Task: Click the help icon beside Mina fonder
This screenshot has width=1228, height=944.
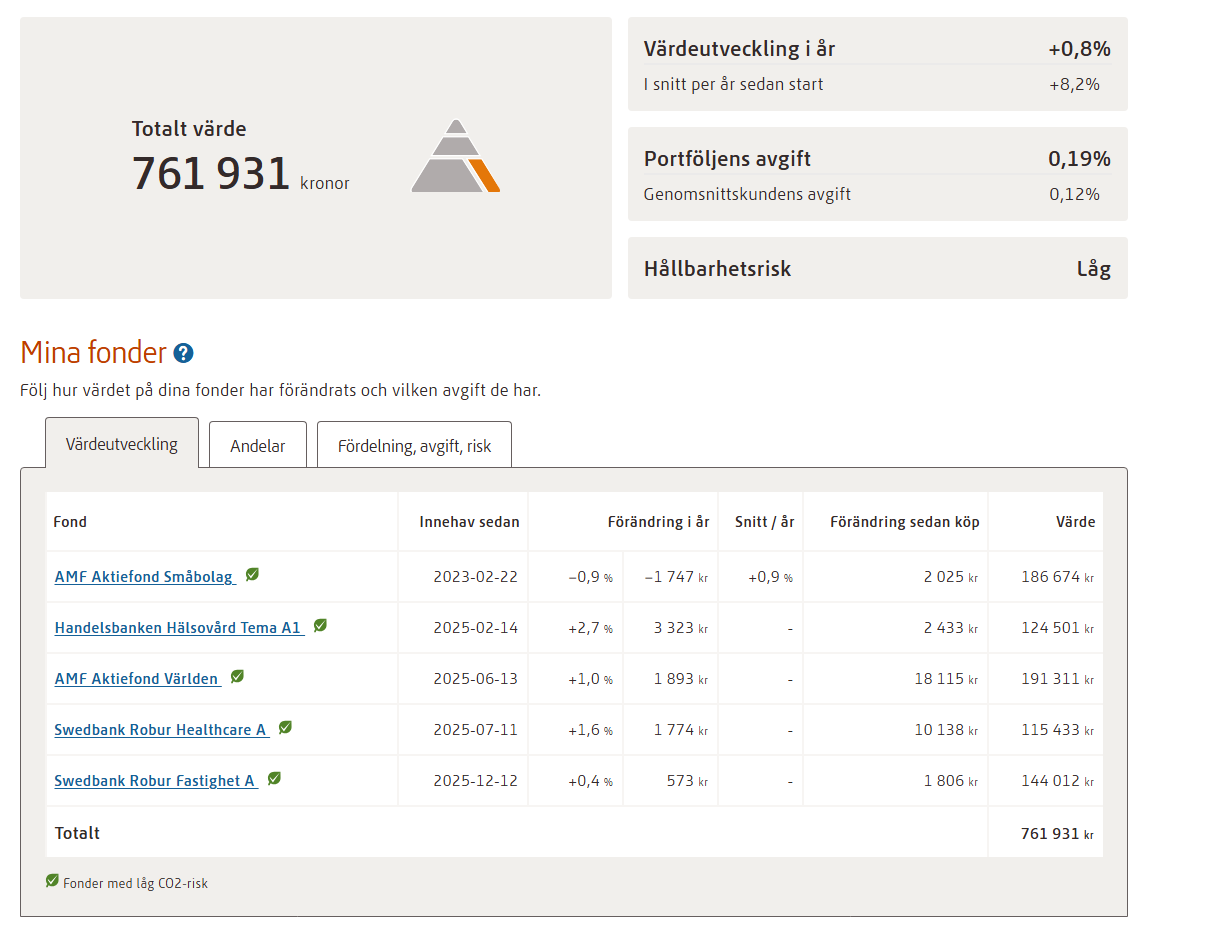Action: 183,353
